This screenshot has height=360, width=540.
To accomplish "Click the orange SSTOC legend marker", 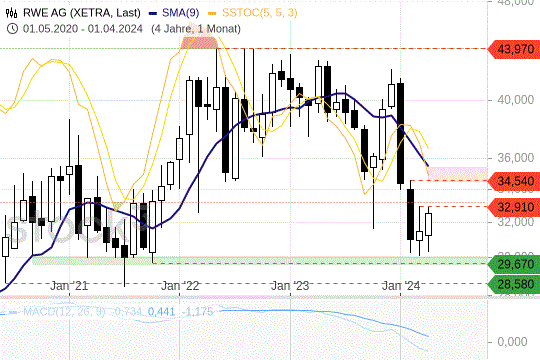I will pos(212,13).
